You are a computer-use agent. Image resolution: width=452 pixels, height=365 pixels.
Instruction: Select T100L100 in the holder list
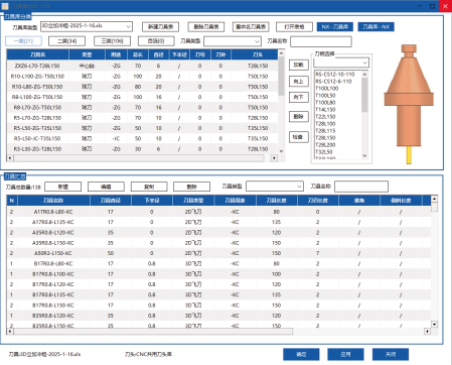point(327,88)
